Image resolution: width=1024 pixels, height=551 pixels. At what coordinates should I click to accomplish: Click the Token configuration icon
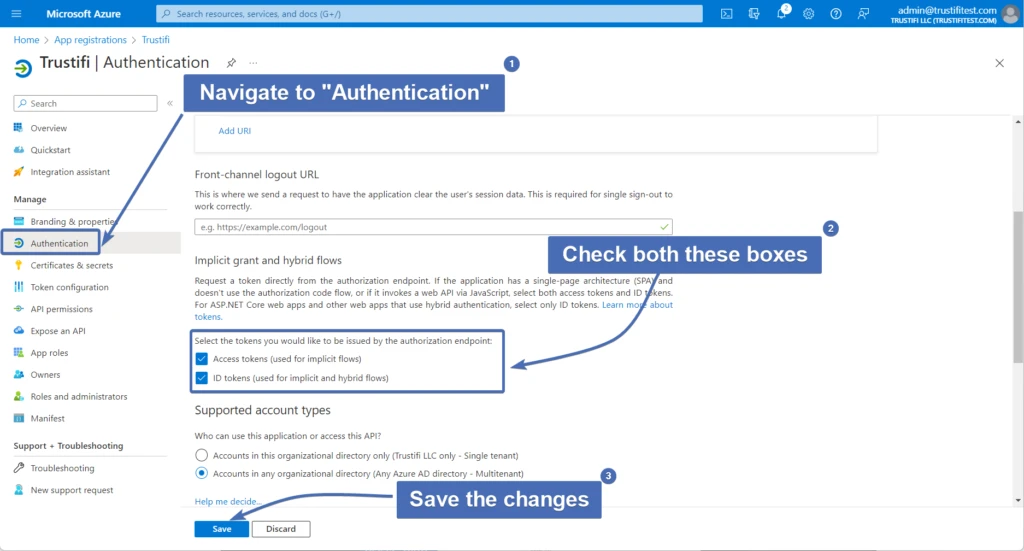tap(18, 287)
